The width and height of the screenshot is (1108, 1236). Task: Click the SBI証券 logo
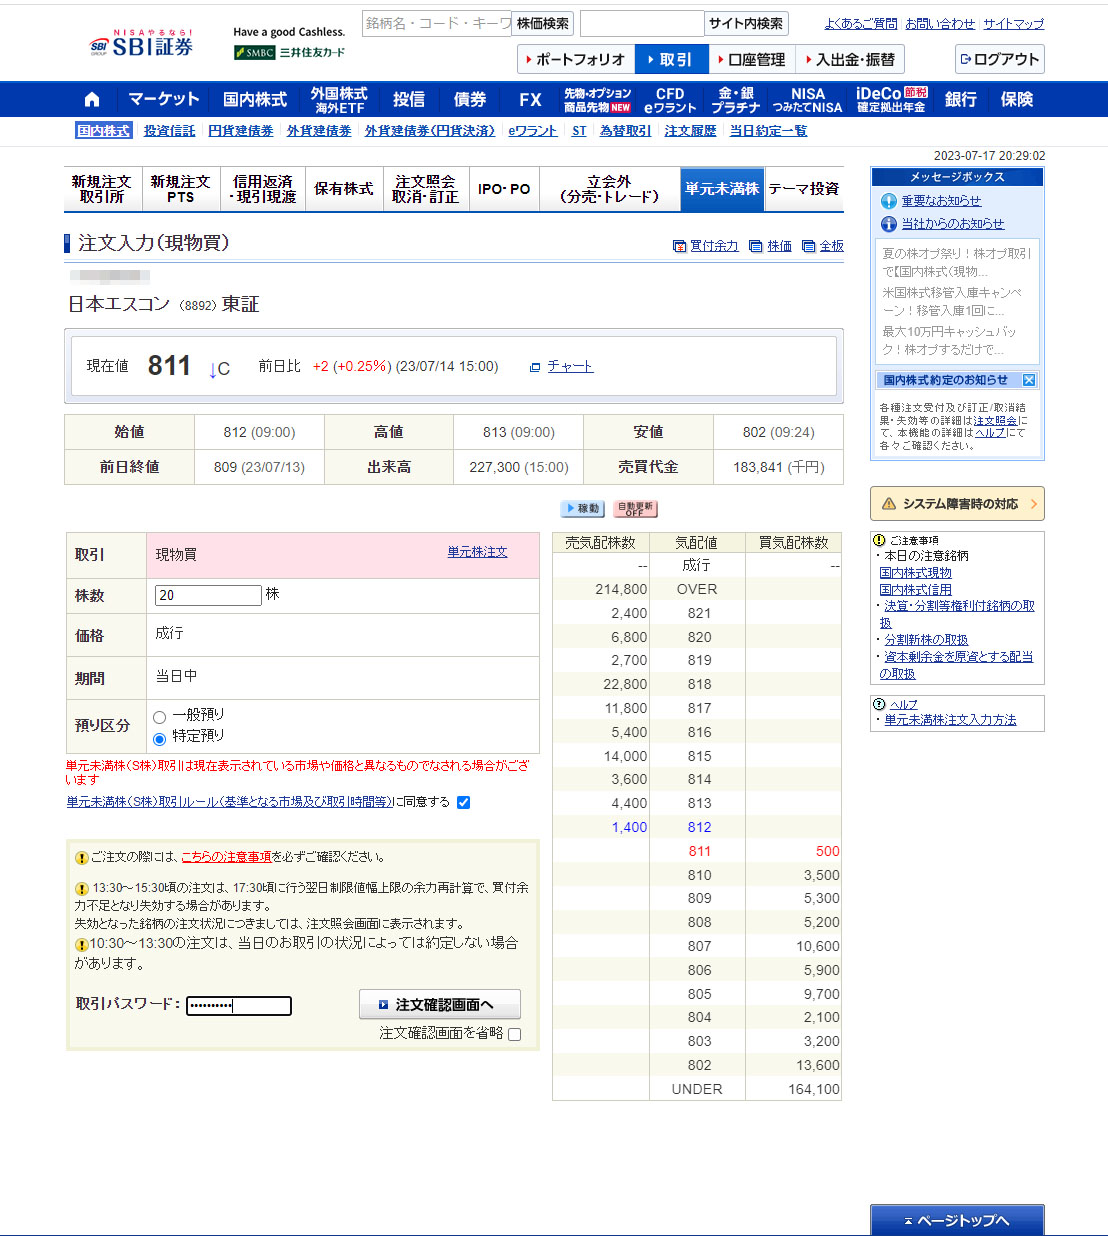[x=141, y=44]
